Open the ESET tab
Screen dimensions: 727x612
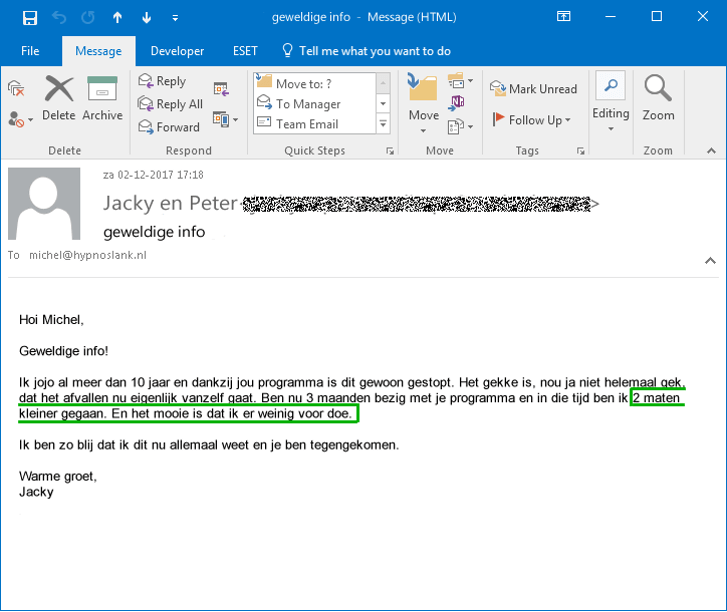click(245, 51)
